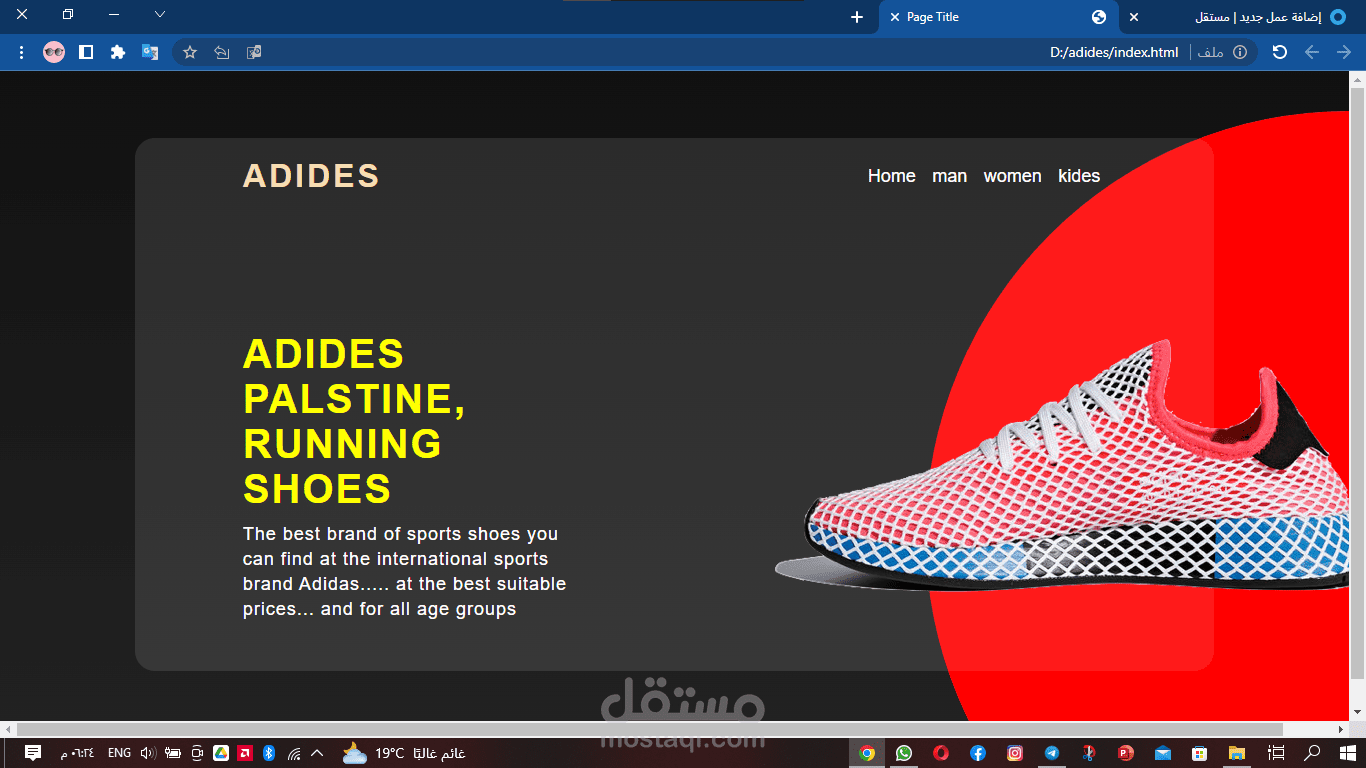Open the man nav link
This screenshot has width=1366, height=768.
point(950,176)
